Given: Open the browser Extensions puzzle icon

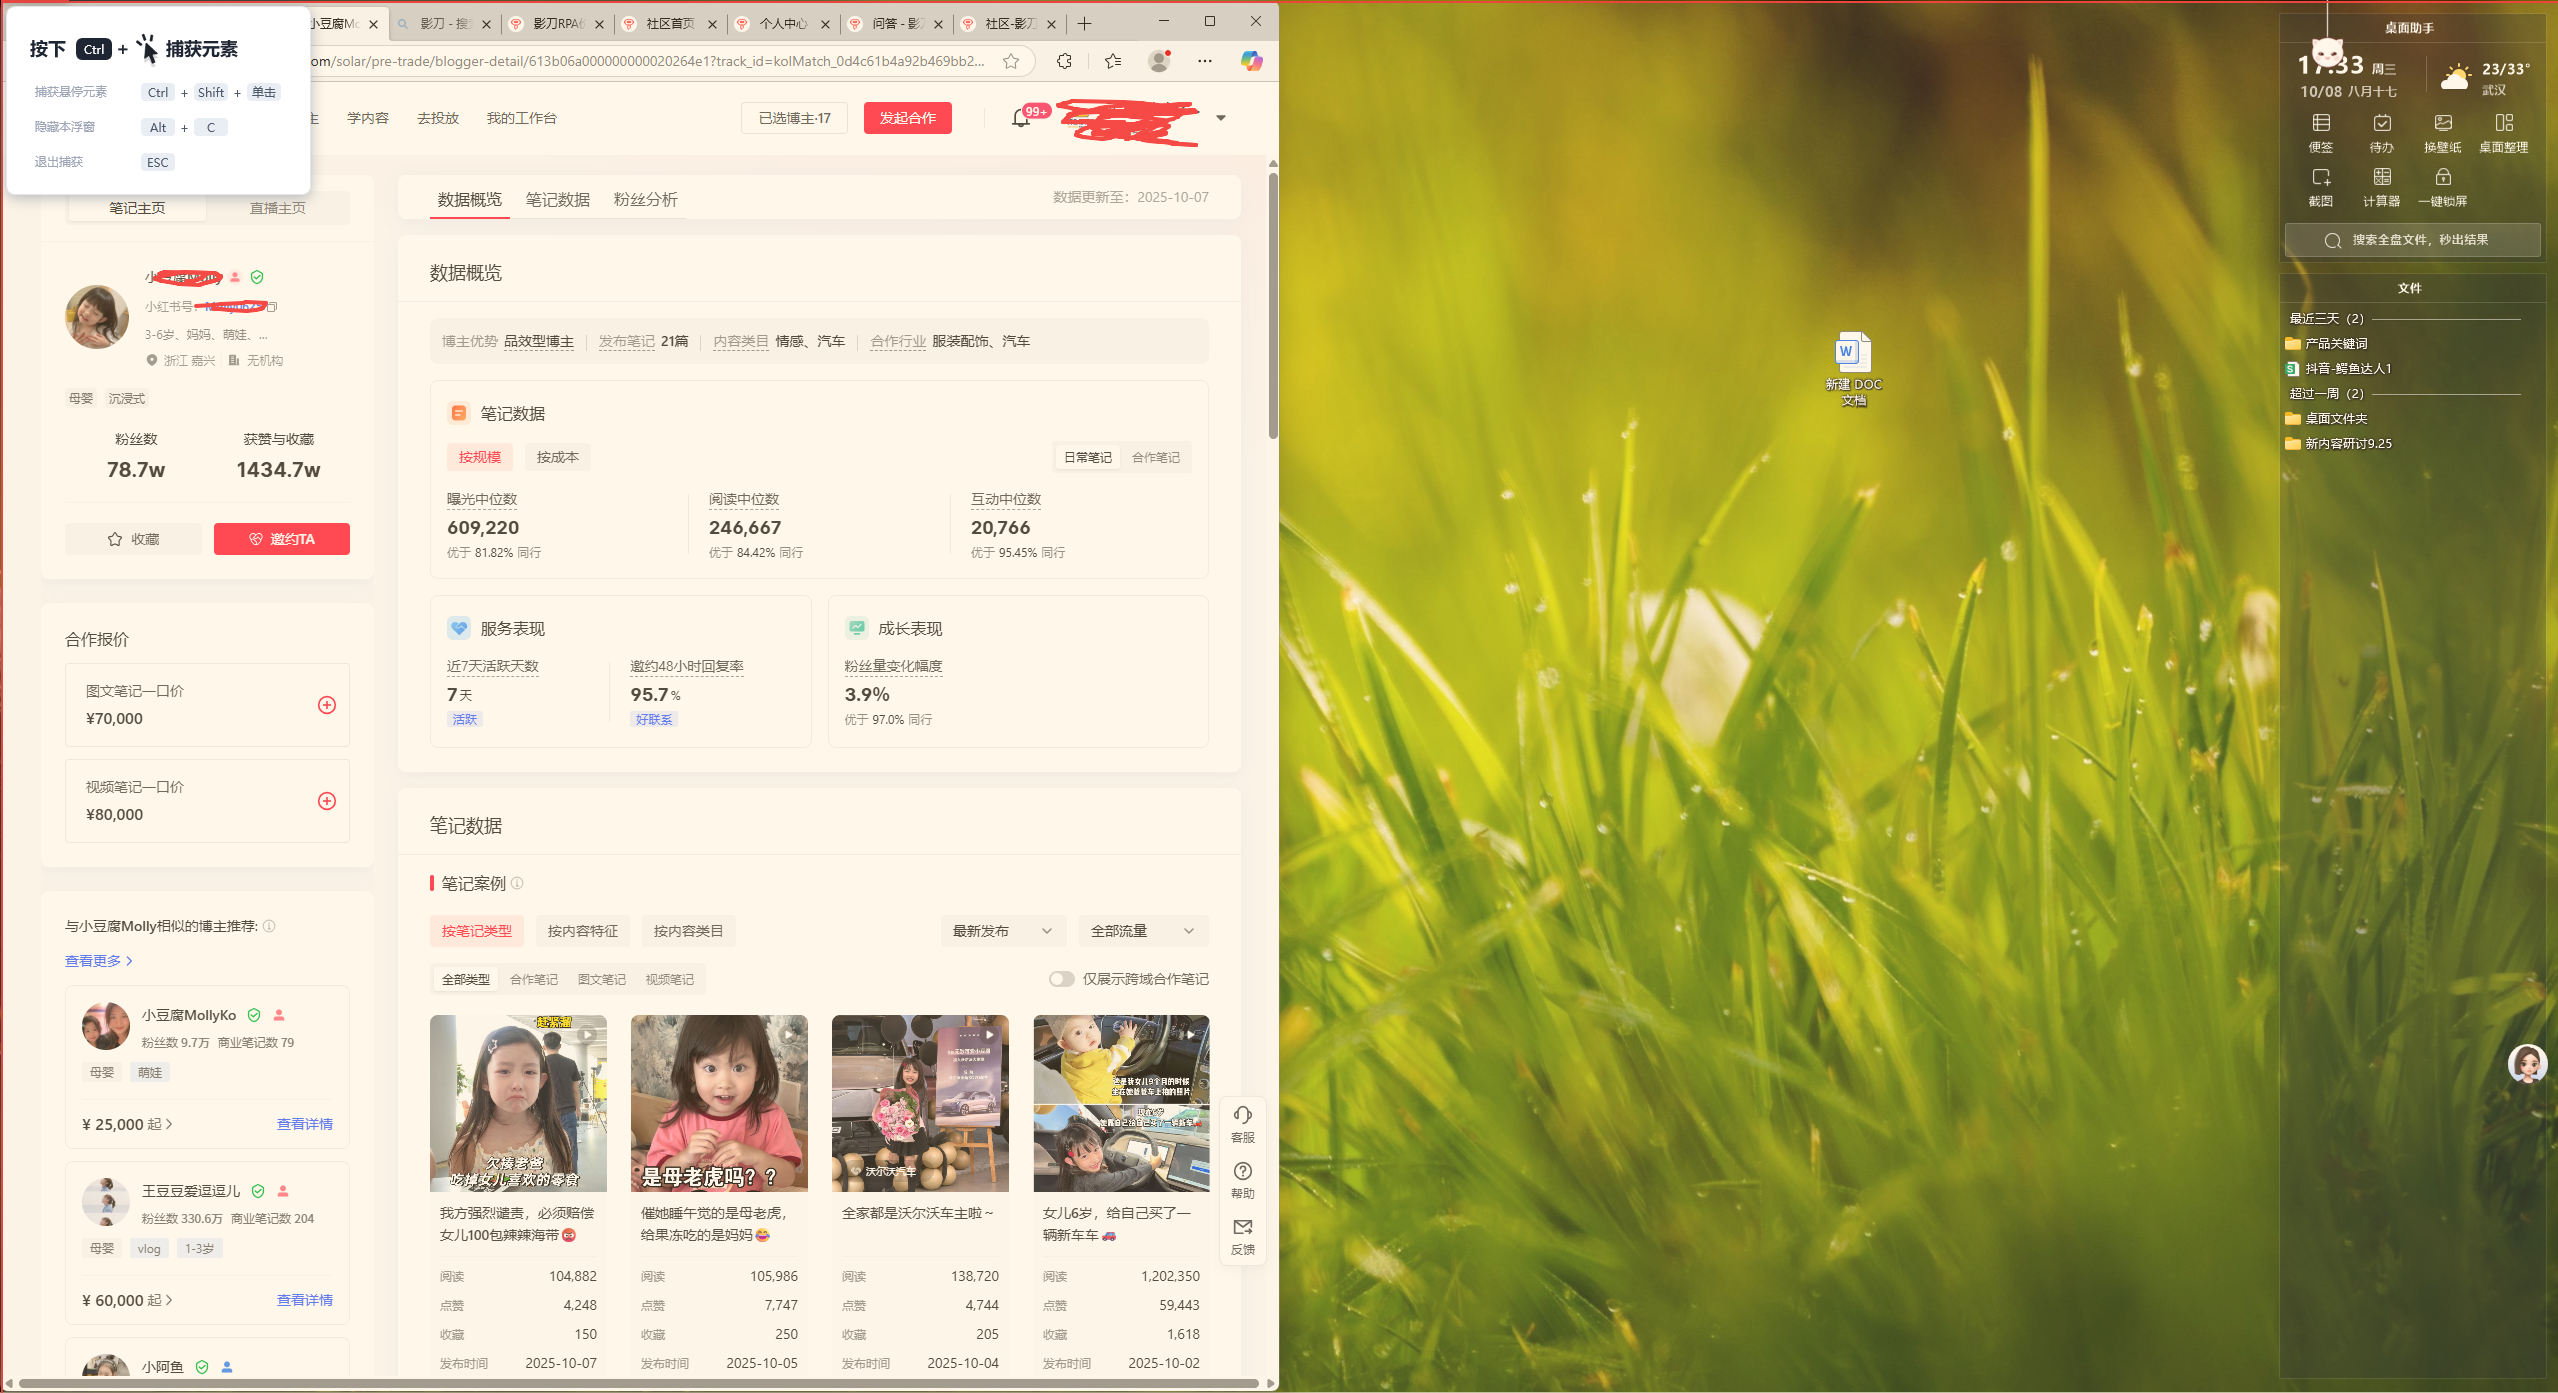Looking at the screenshot, I should point(1064,61).
